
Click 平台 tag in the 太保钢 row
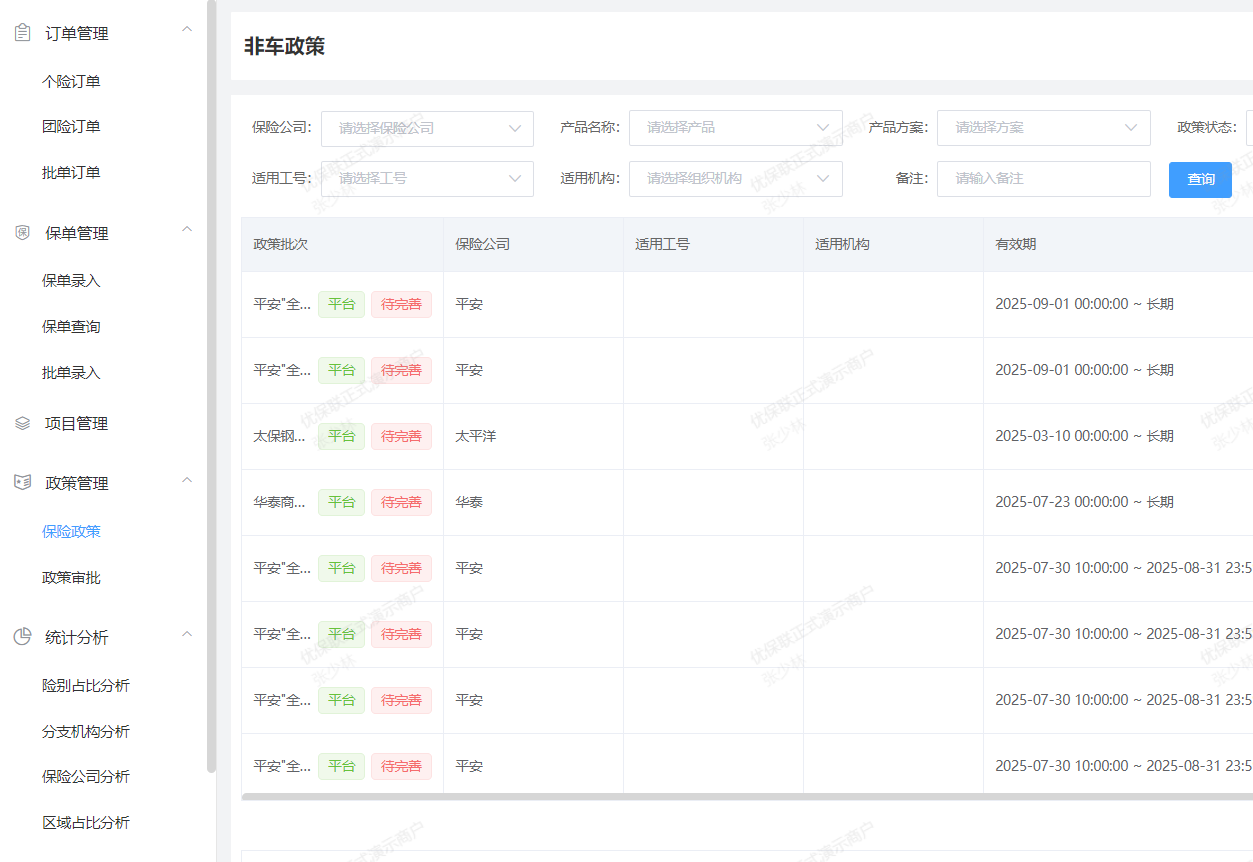point(342,437)
